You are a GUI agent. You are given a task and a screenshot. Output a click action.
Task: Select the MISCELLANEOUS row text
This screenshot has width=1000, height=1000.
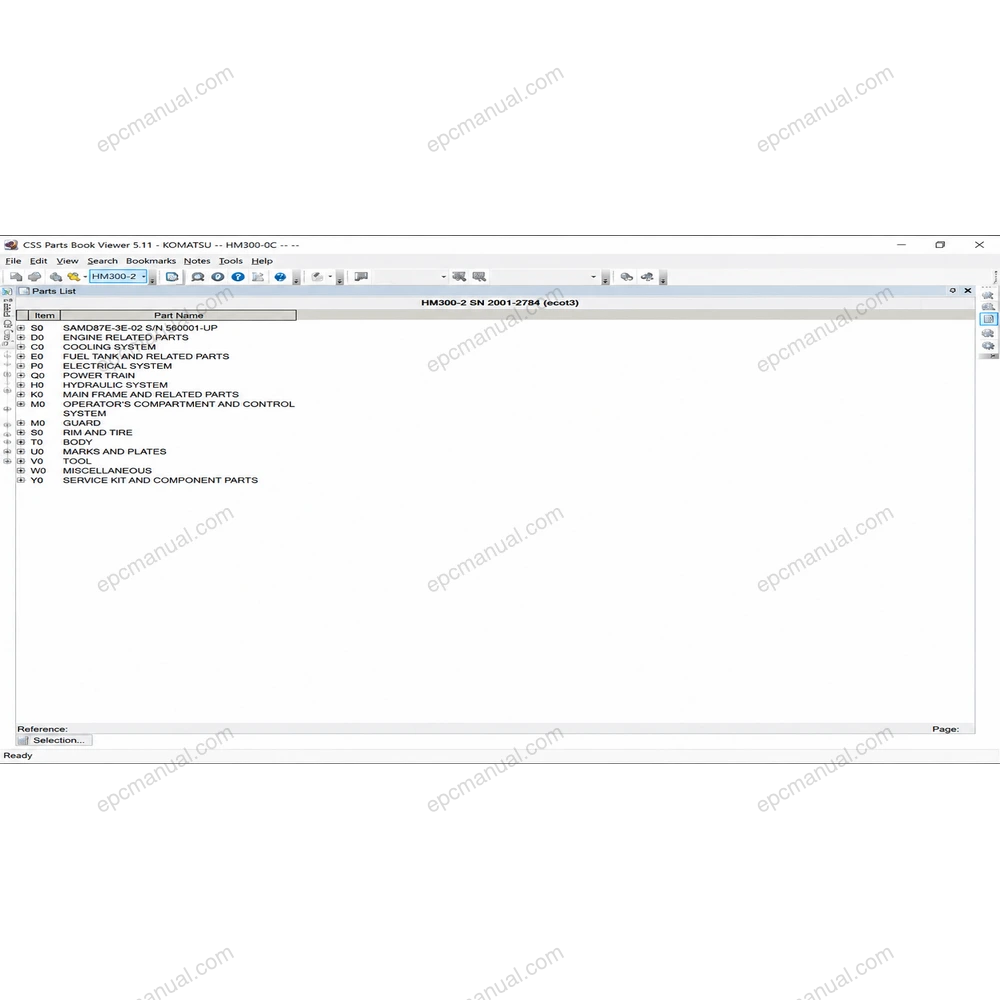[107, 471]
